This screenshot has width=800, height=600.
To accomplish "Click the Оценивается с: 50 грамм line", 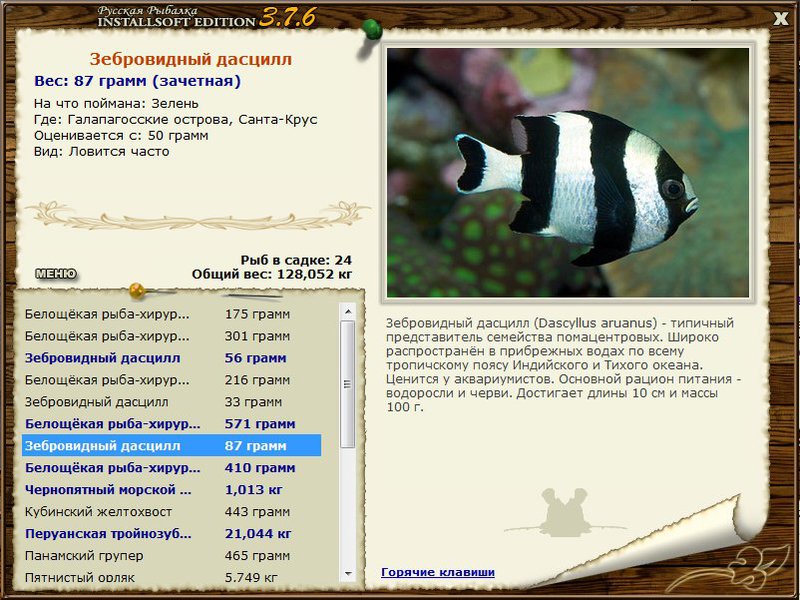I will tap(121, 136).
